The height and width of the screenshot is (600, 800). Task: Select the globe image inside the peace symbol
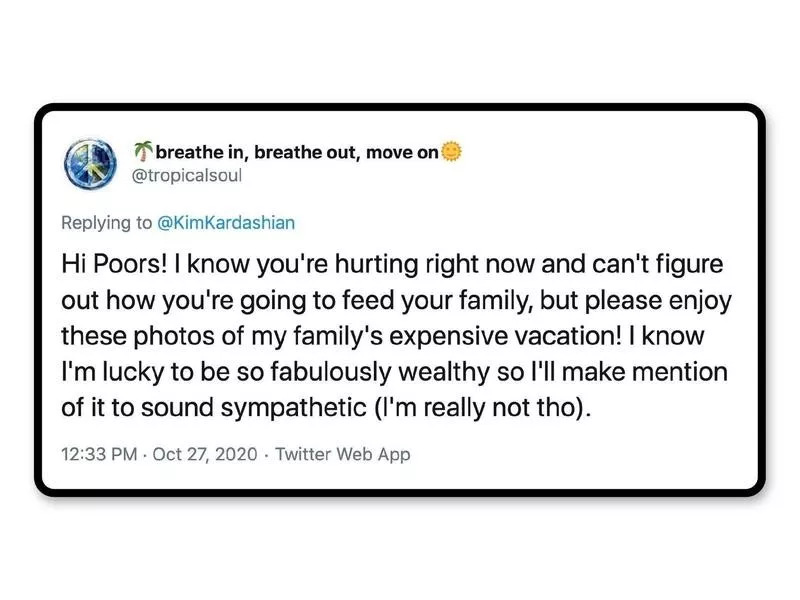(x=90, y=158)
